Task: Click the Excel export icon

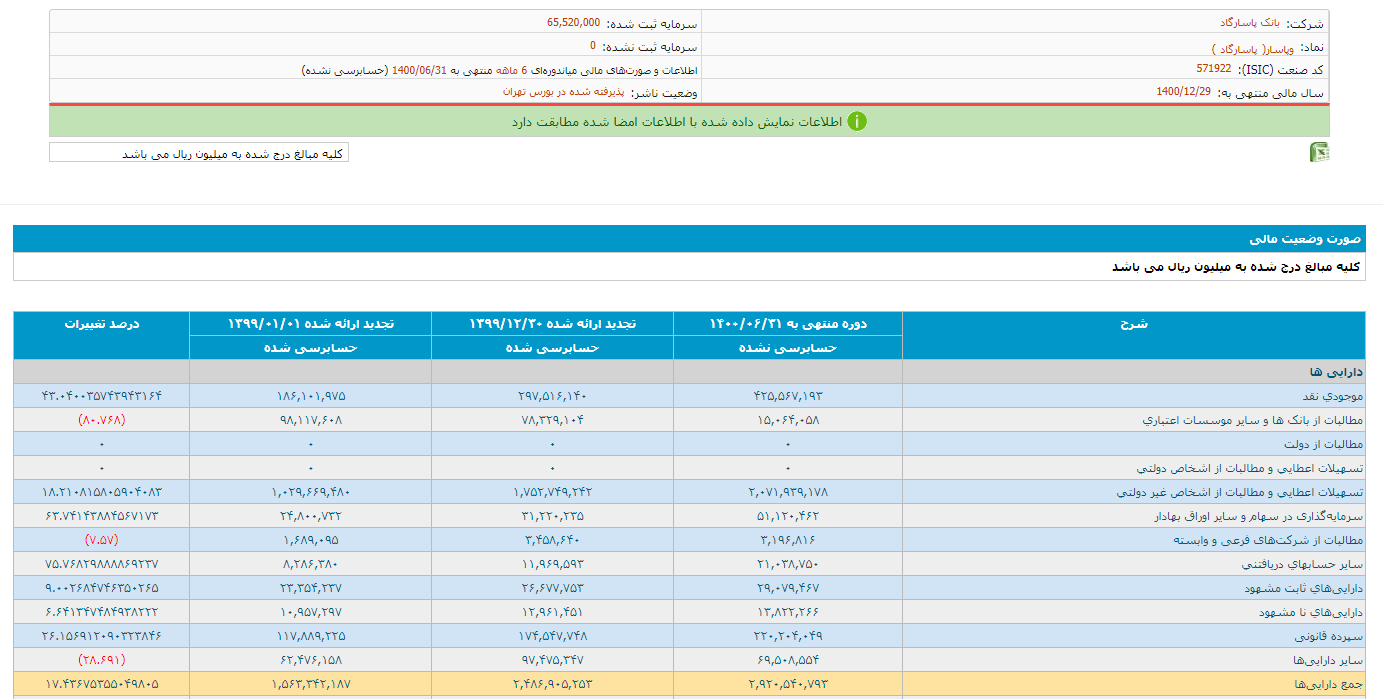Action: [1319, 152]
